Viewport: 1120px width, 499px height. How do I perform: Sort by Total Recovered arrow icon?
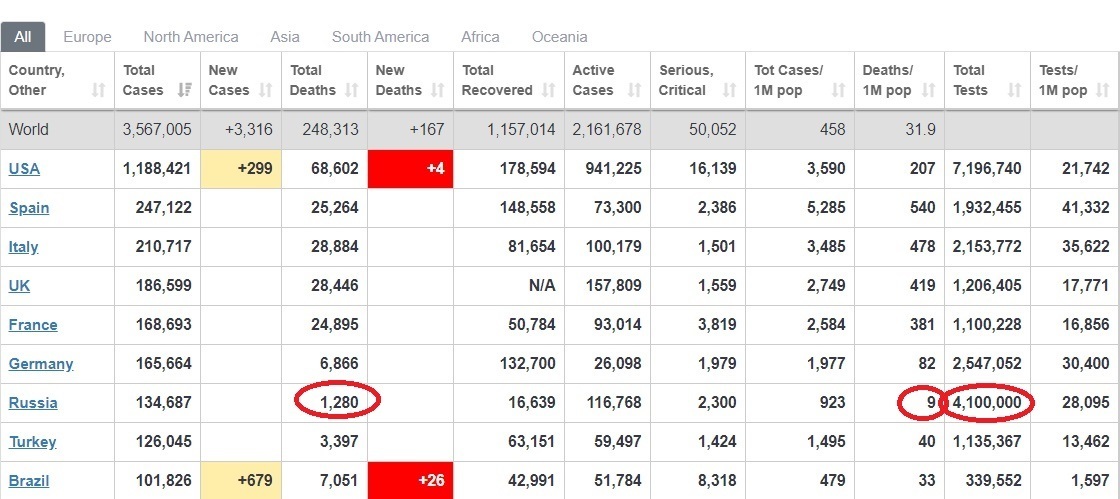(548, 90)
